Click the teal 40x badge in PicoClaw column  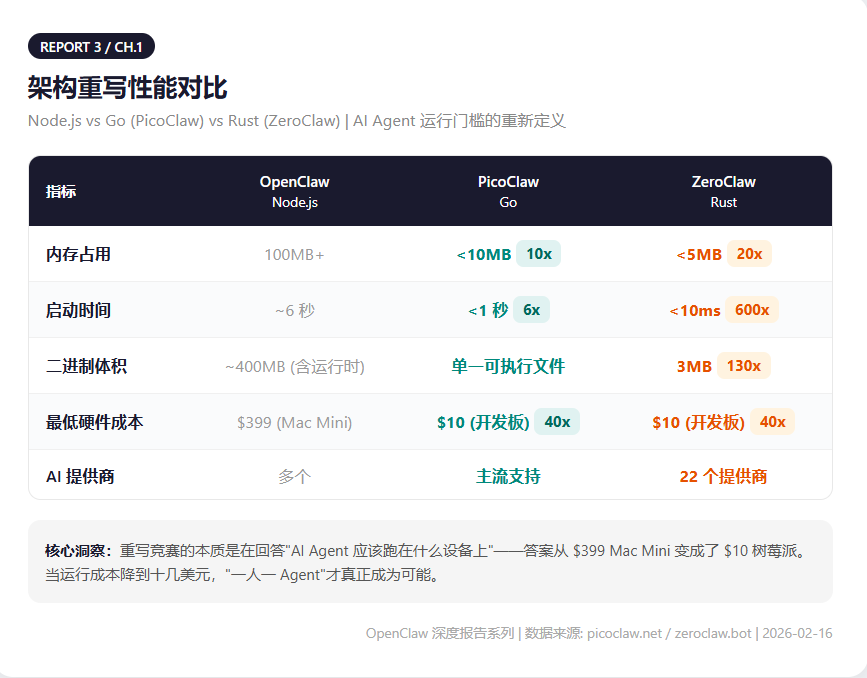(x=557, y=422)
